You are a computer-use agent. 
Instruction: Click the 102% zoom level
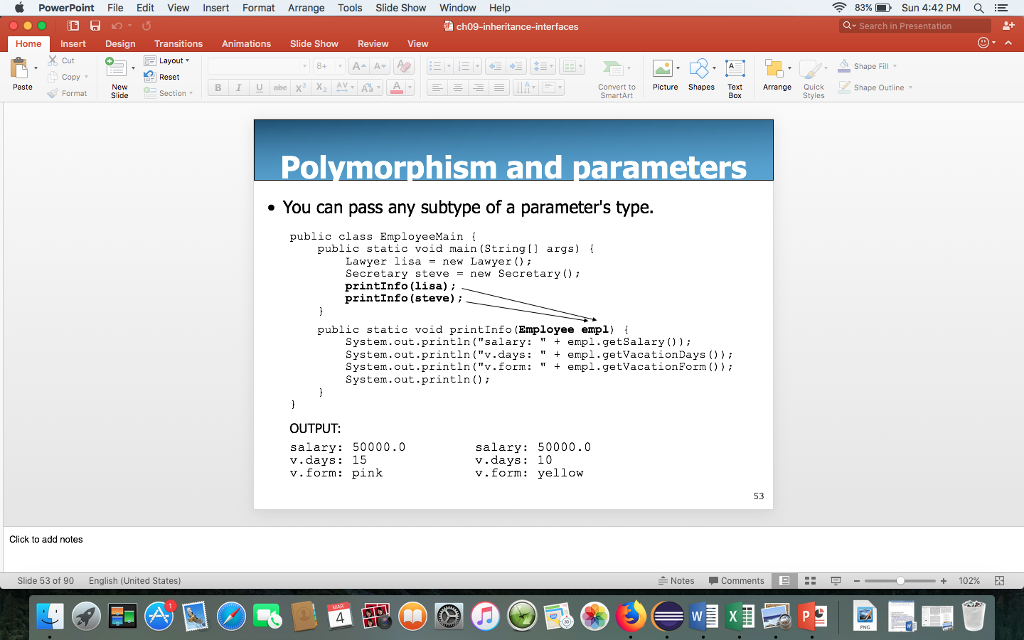tap(969, 581)
